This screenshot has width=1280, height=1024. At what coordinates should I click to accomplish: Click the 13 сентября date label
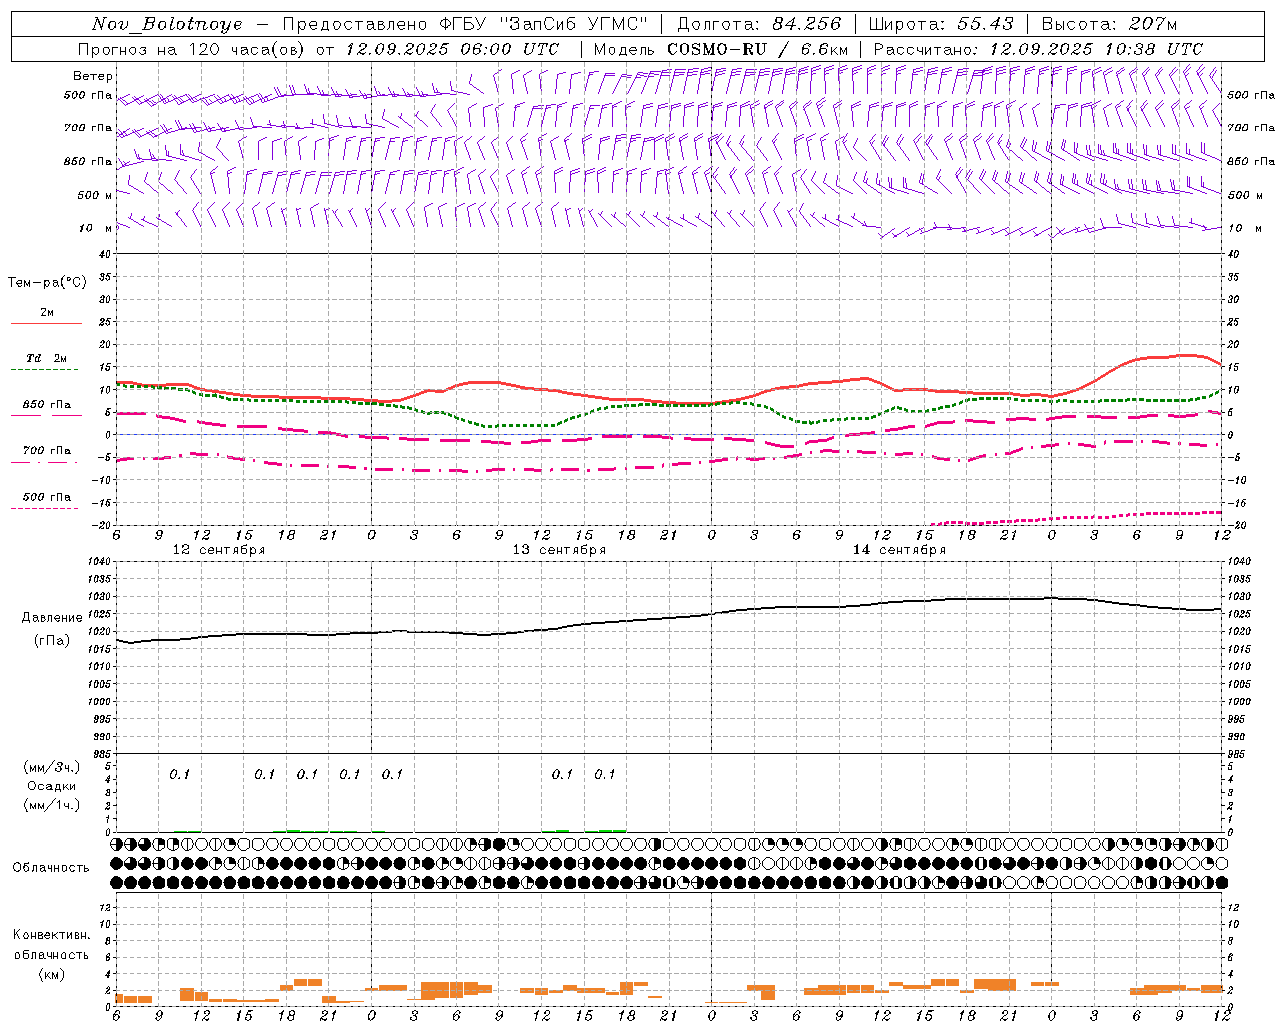(559, 550)
